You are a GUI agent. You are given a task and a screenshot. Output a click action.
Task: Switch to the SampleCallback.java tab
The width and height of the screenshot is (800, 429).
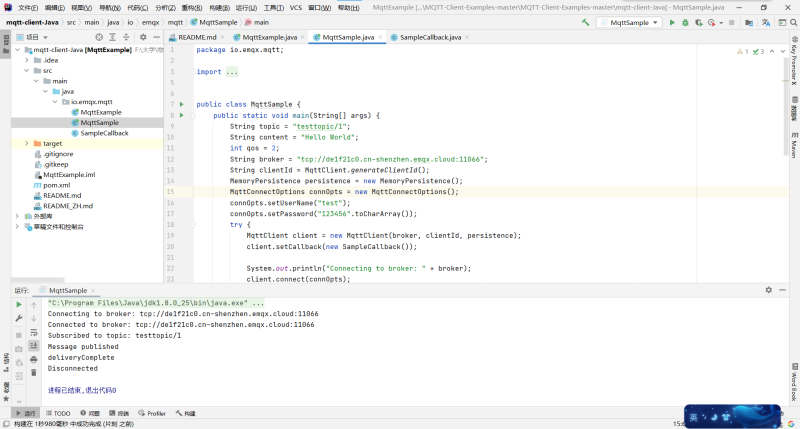pyautogui.click(x=430, y=37)
